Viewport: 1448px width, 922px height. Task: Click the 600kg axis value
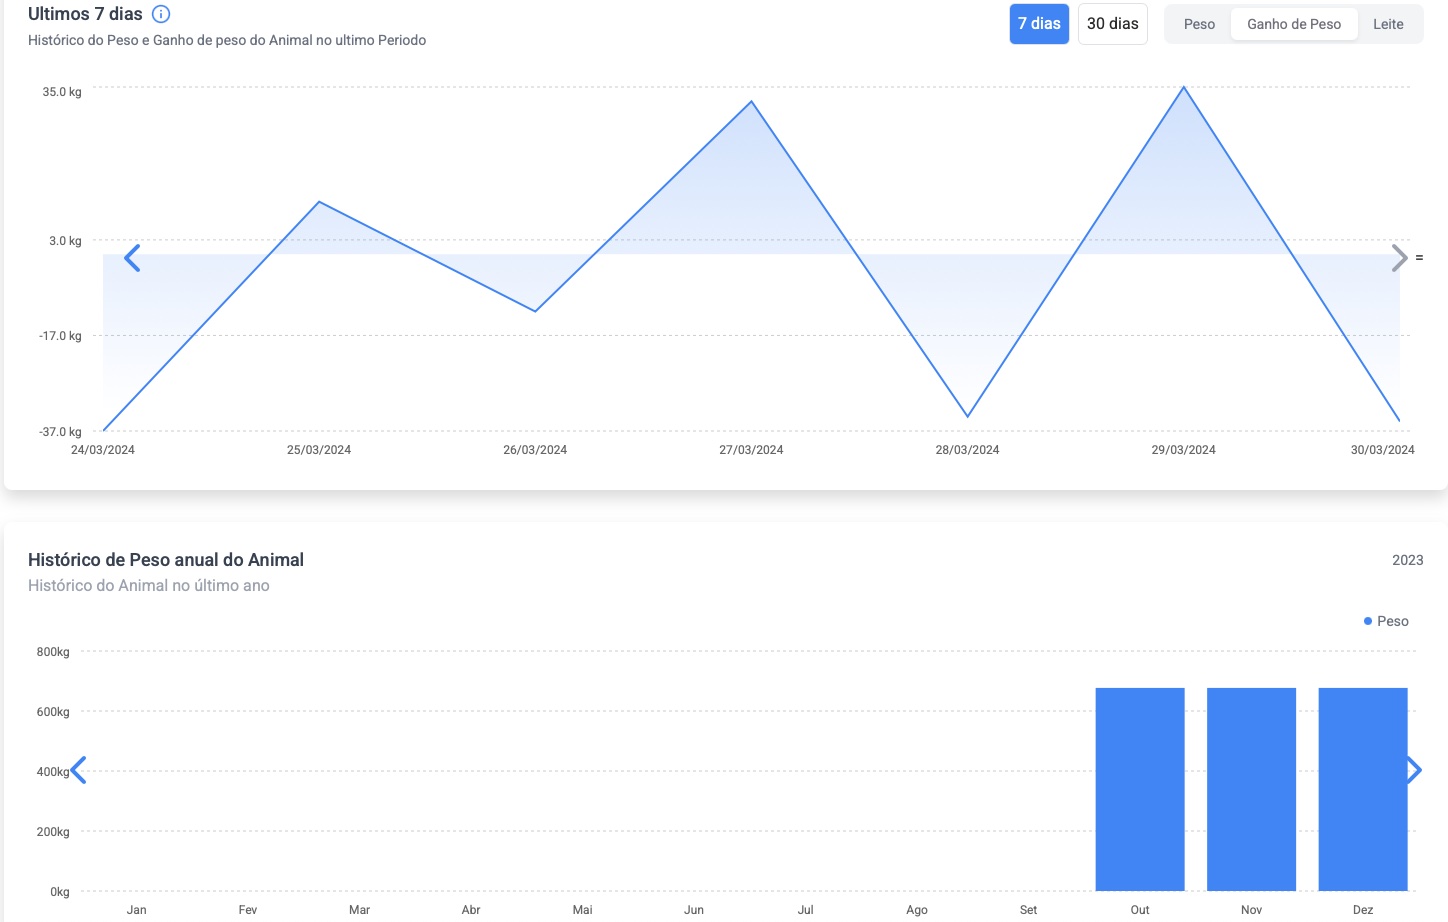pos(53,712)
